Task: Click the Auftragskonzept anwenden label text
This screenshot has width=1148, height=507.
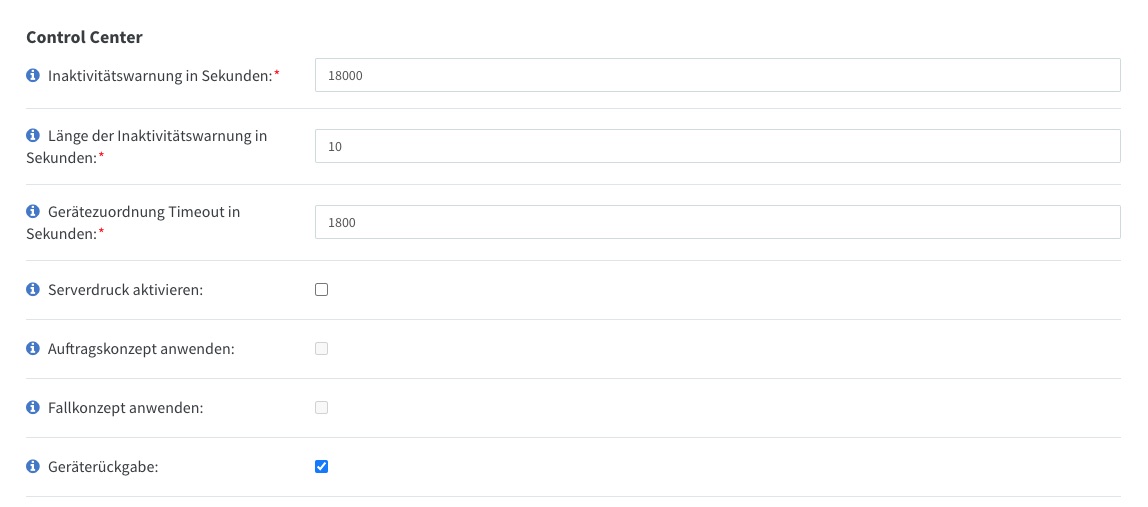Action: (141, 349)
